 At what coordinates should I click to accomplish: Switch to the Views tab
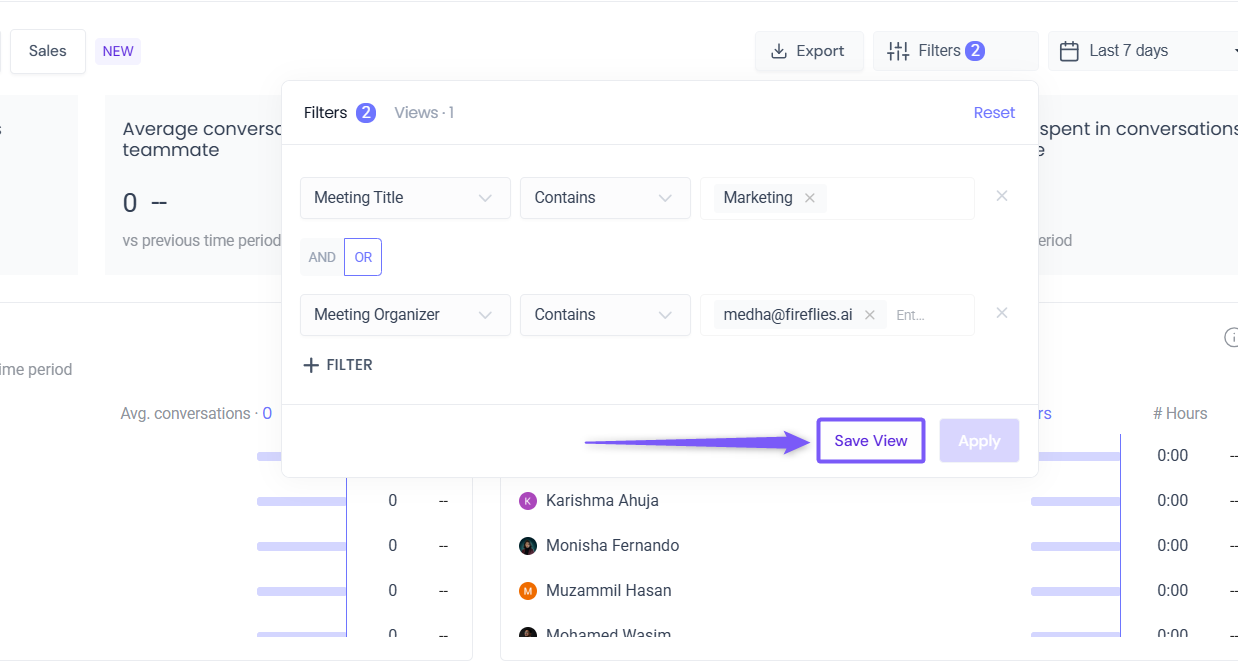click(x=424, y=113)
